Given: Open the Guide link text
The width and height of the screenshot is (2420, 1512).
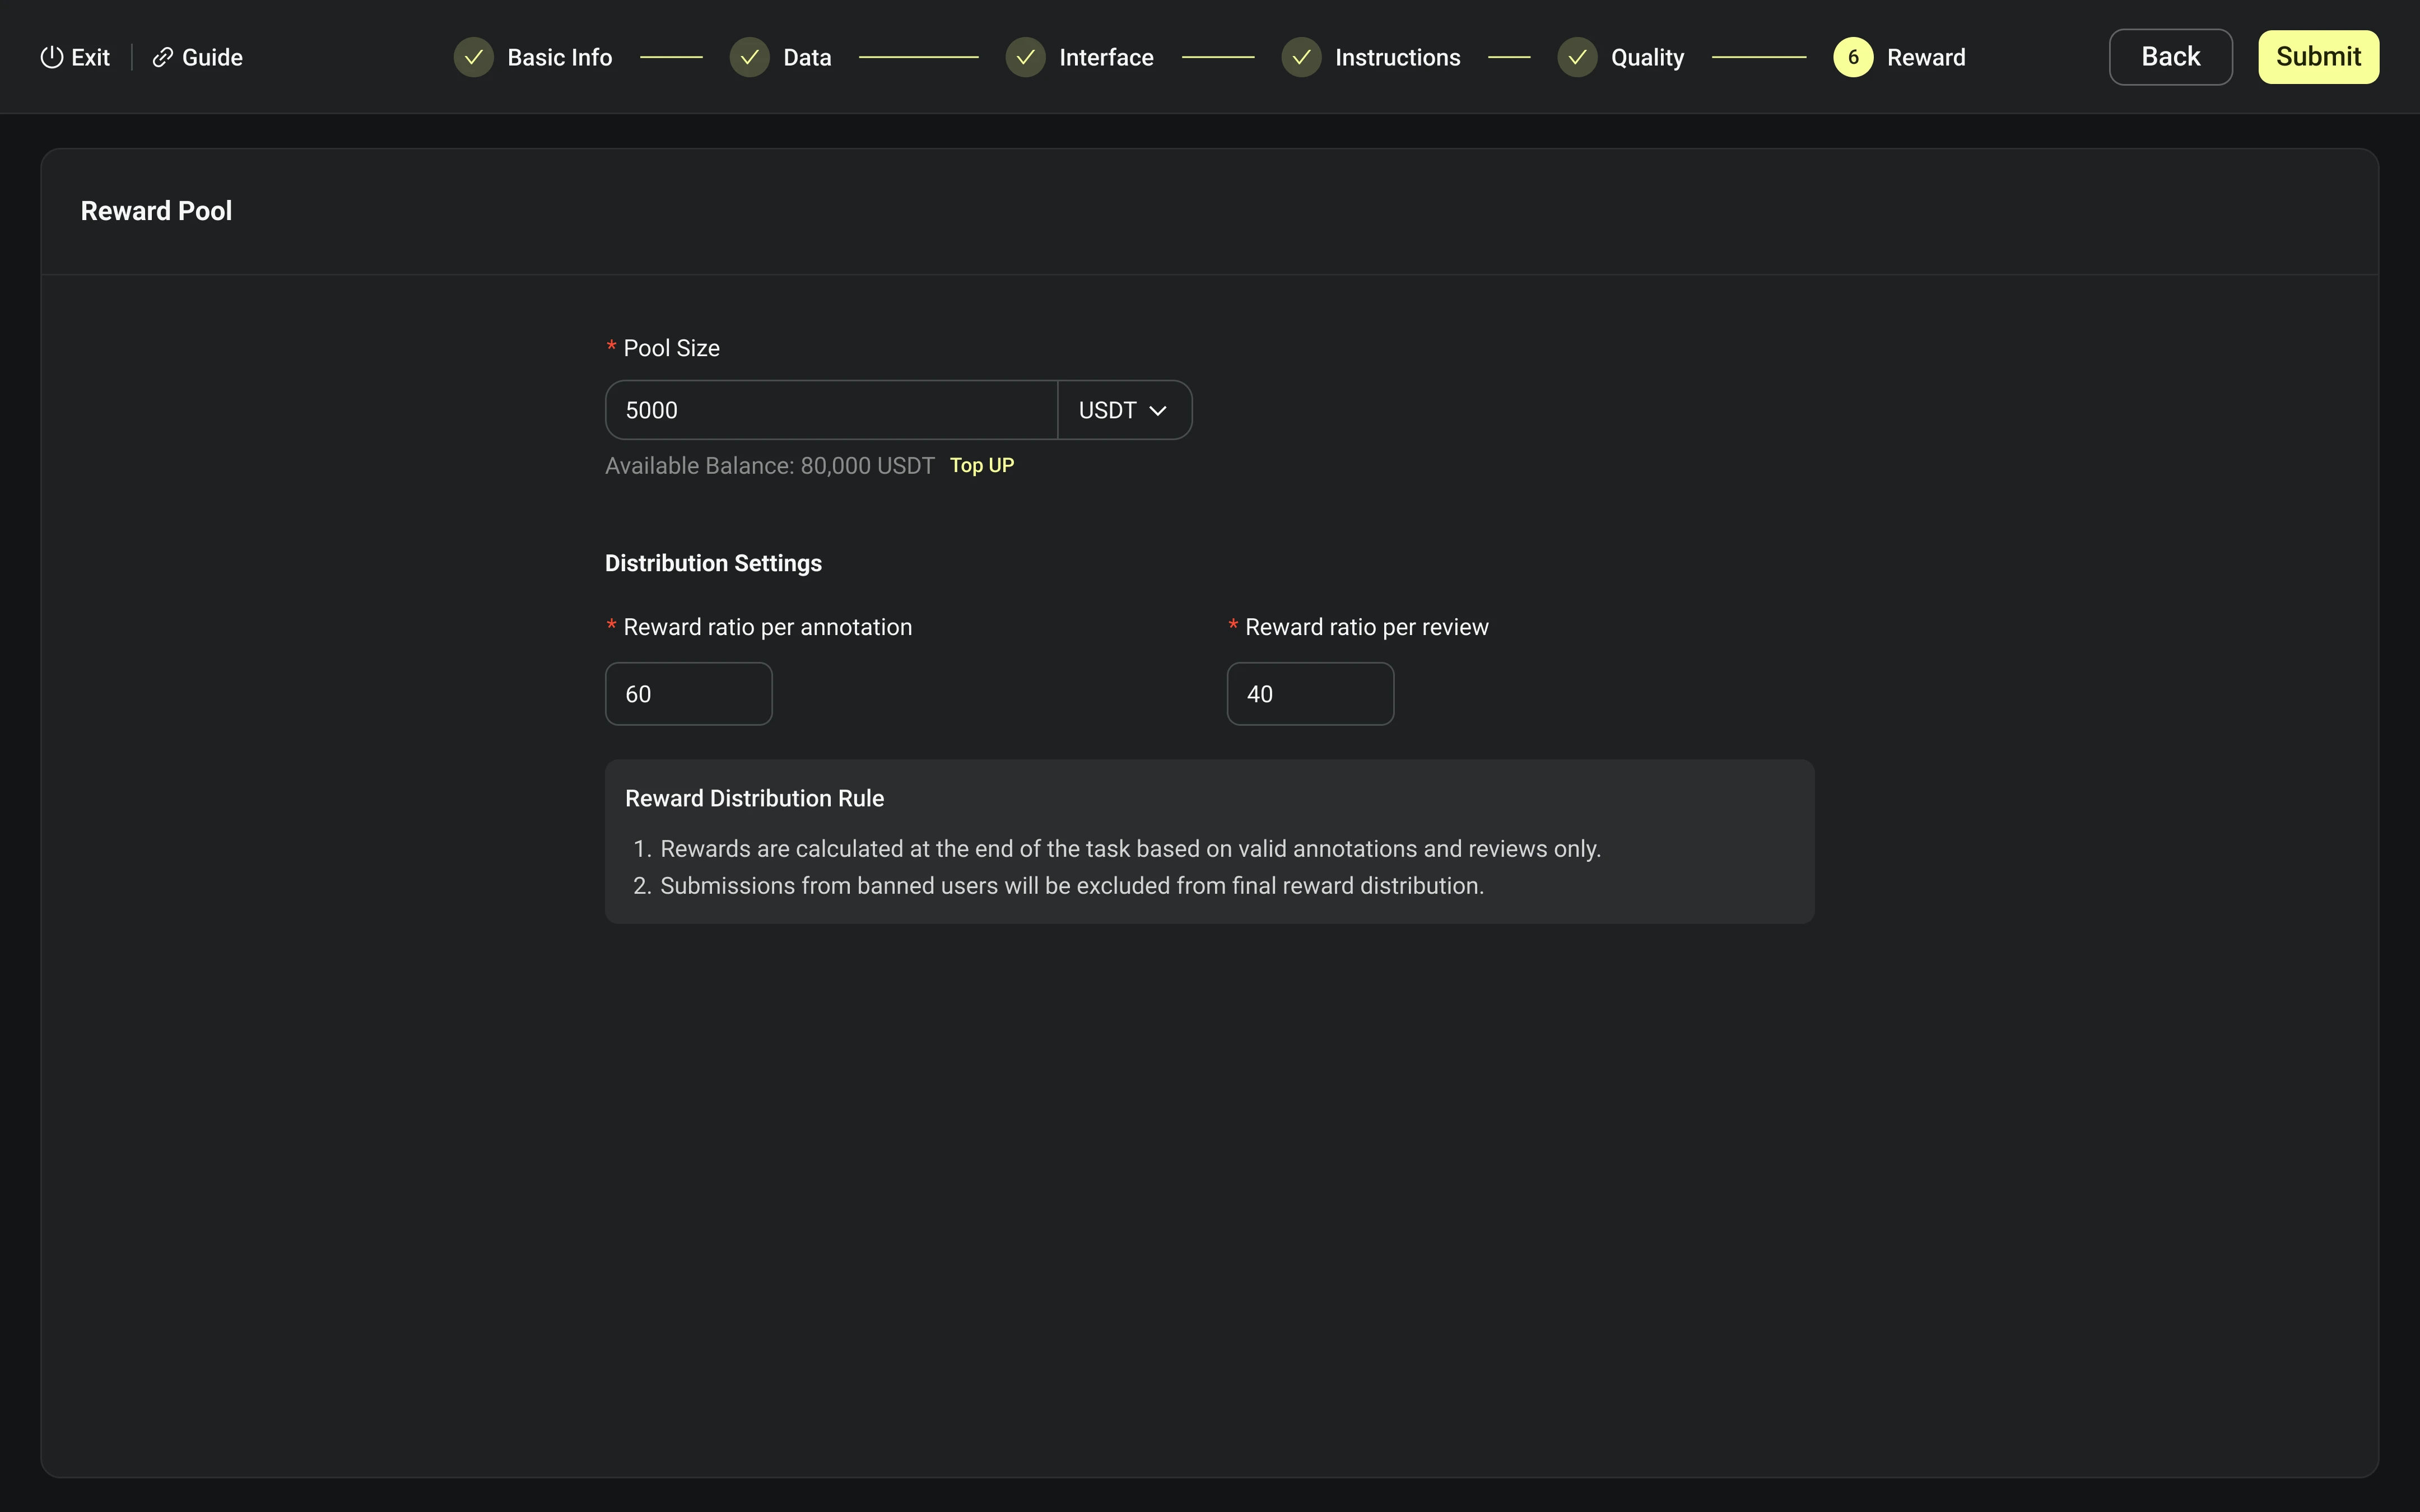Looking at the screenshot, I should click(x=212, y=57).
